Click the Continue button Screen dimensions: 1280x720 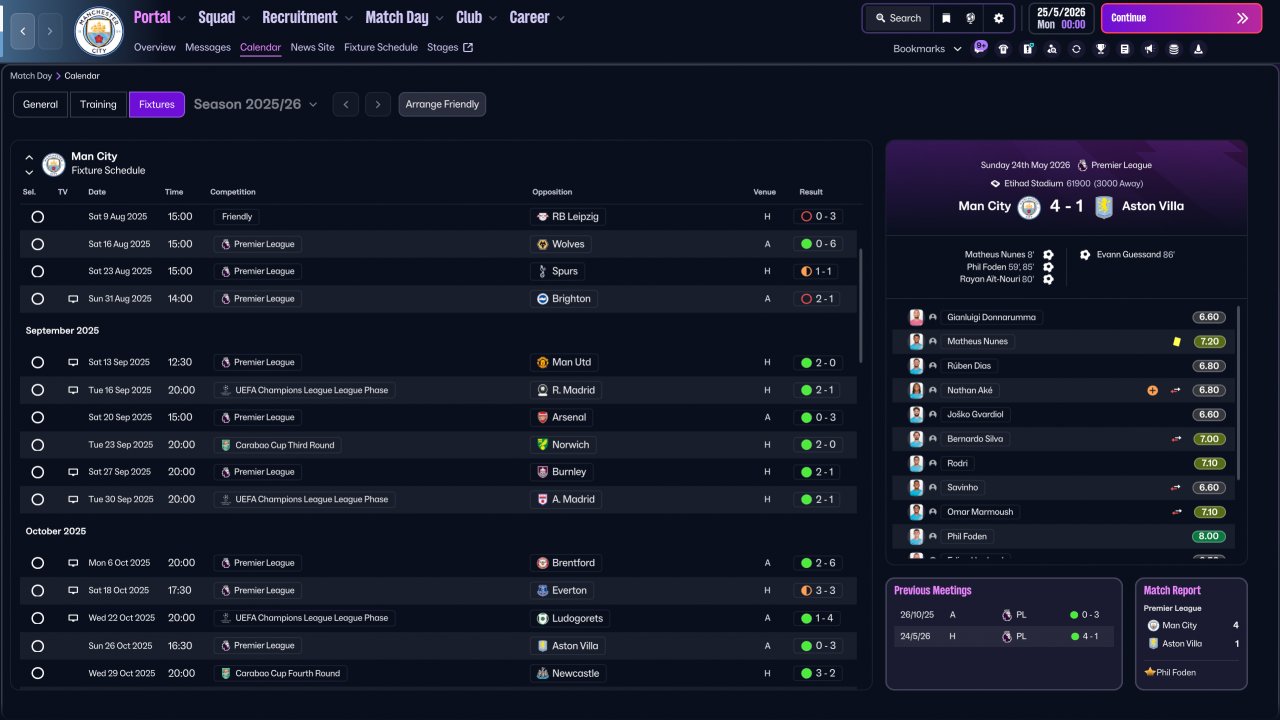[x=1181, y=18]
